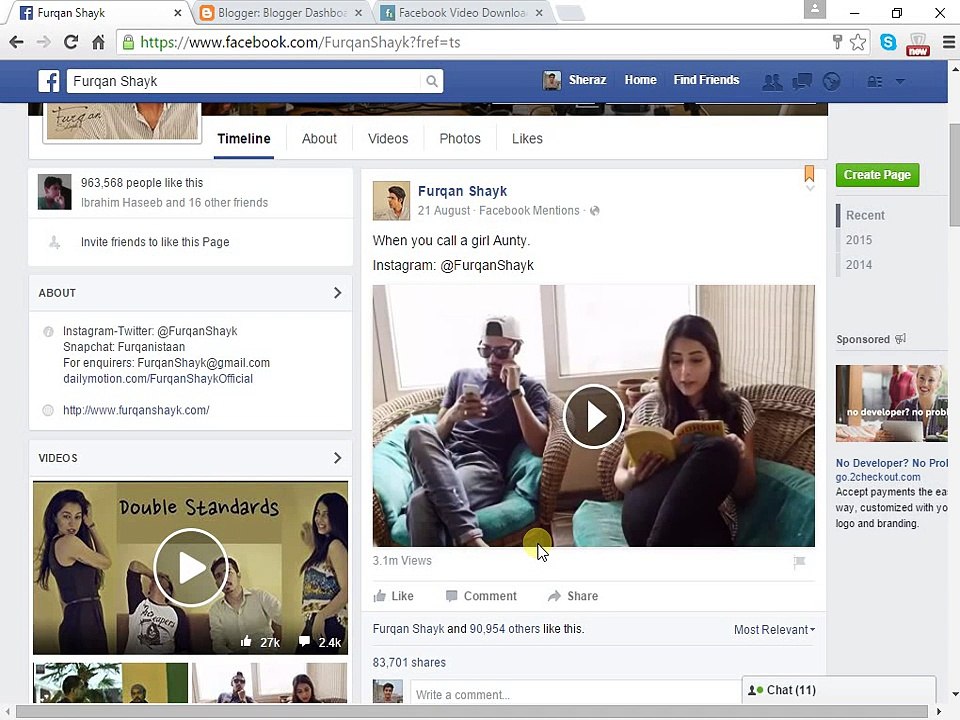
Task: Open the Chat (11) bar
Action: click(839, 690)
